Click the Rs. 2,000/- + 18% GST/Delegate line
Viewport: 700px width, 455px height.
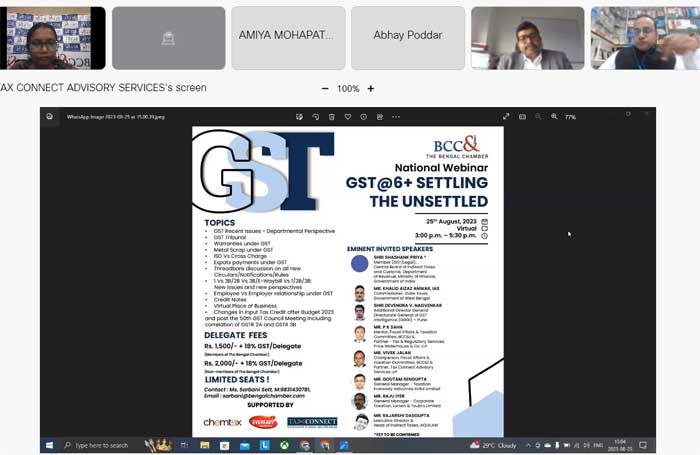[253, 363]
